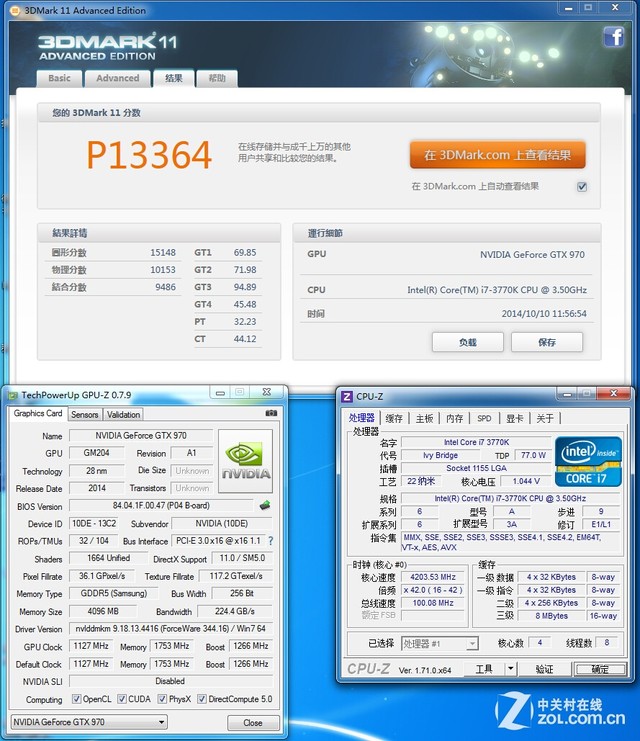The image size is (640, 741).
Task: Click the CPU-Z title bar Z icon
Action: coord(346,396)
